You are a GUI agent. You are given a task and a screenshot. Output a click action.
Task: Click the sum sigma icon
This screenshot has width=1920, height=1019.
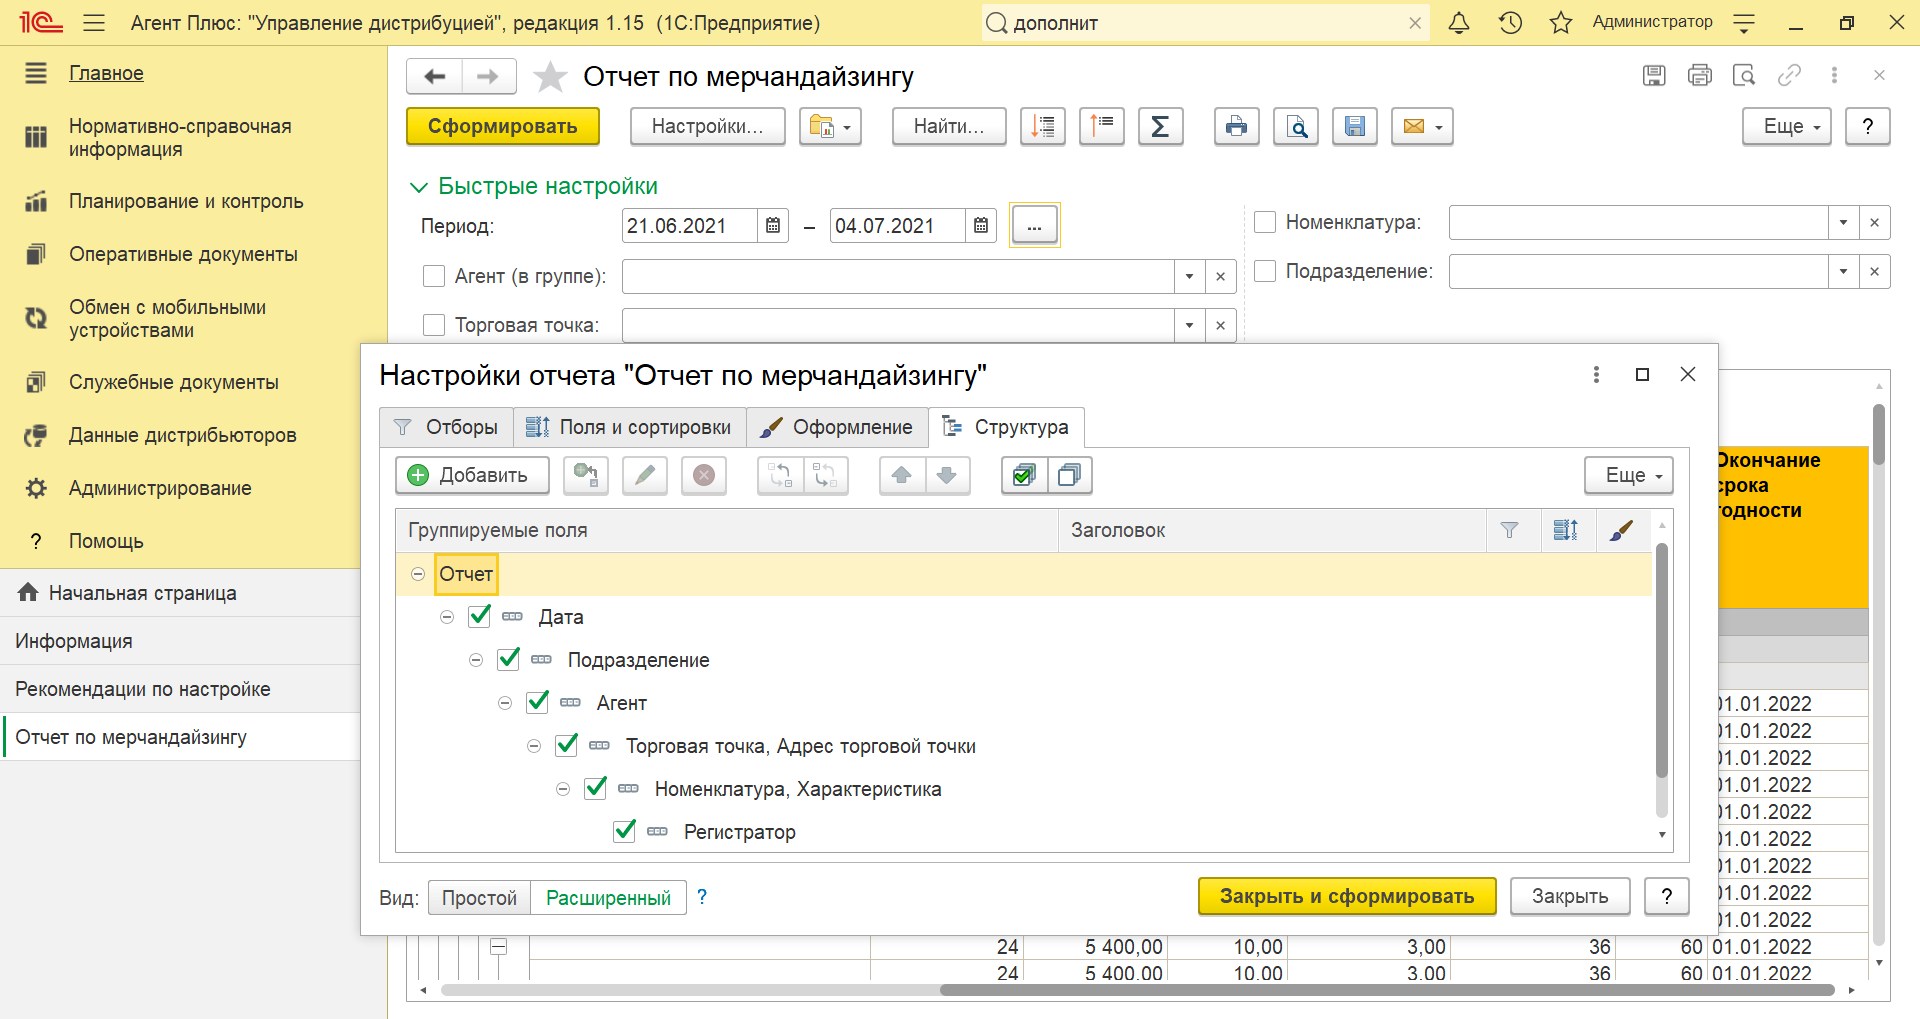pos(1160,126)
